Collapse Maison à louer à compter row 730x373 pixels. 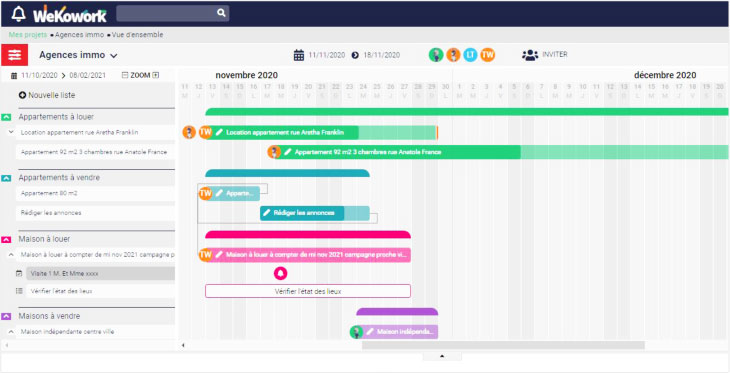(x=11, y=255)
